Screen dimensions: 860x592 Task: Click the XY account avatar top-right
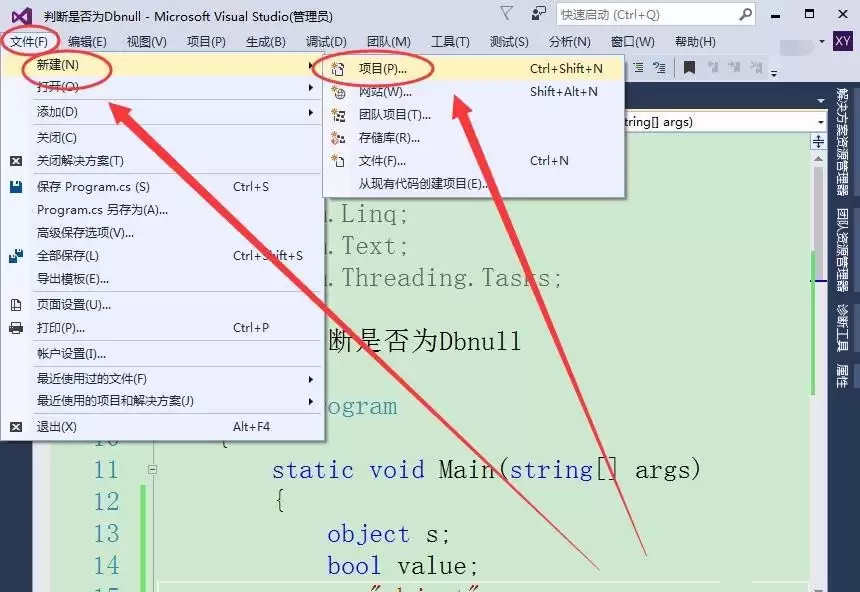point(843,42)
